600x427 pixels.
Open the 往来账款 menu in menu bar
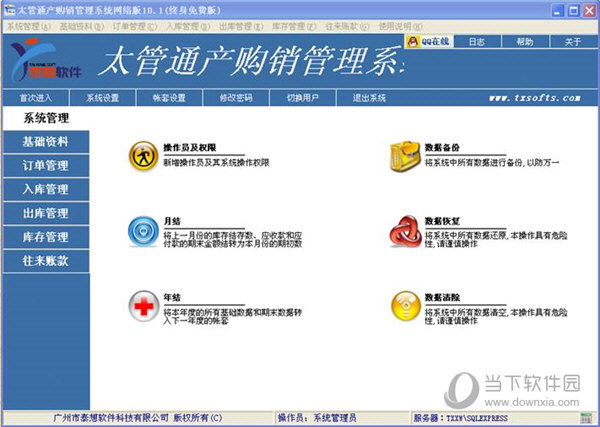coord(347,26)
